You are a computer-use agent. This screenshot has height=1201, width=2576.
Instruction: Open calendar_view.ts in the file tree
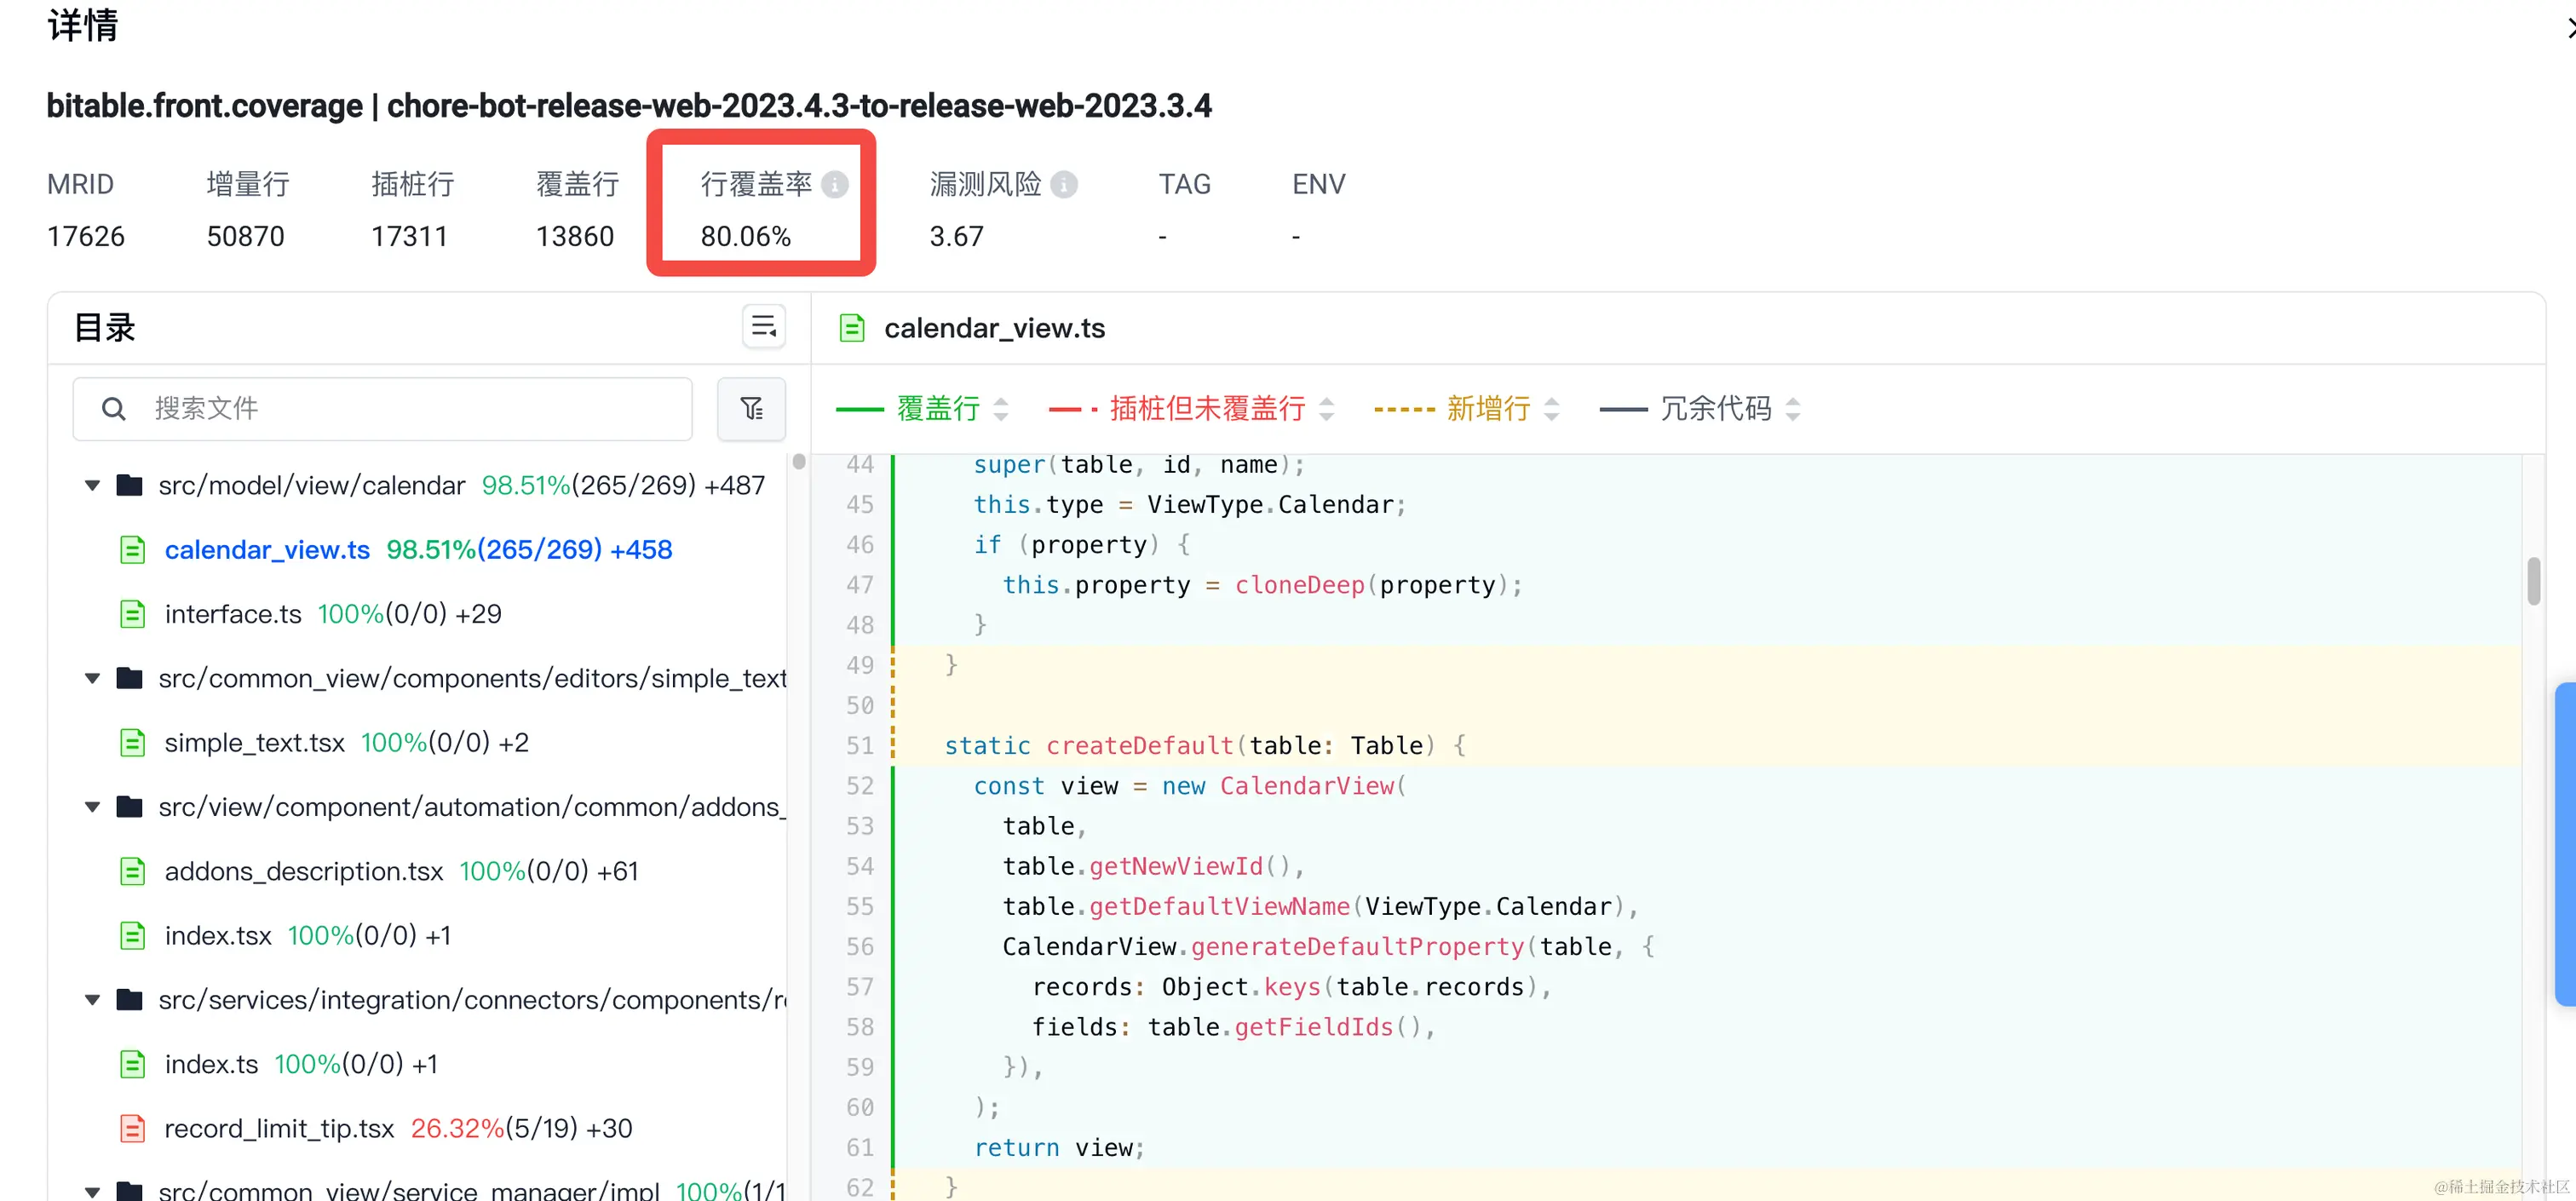(x=267, y=550)
